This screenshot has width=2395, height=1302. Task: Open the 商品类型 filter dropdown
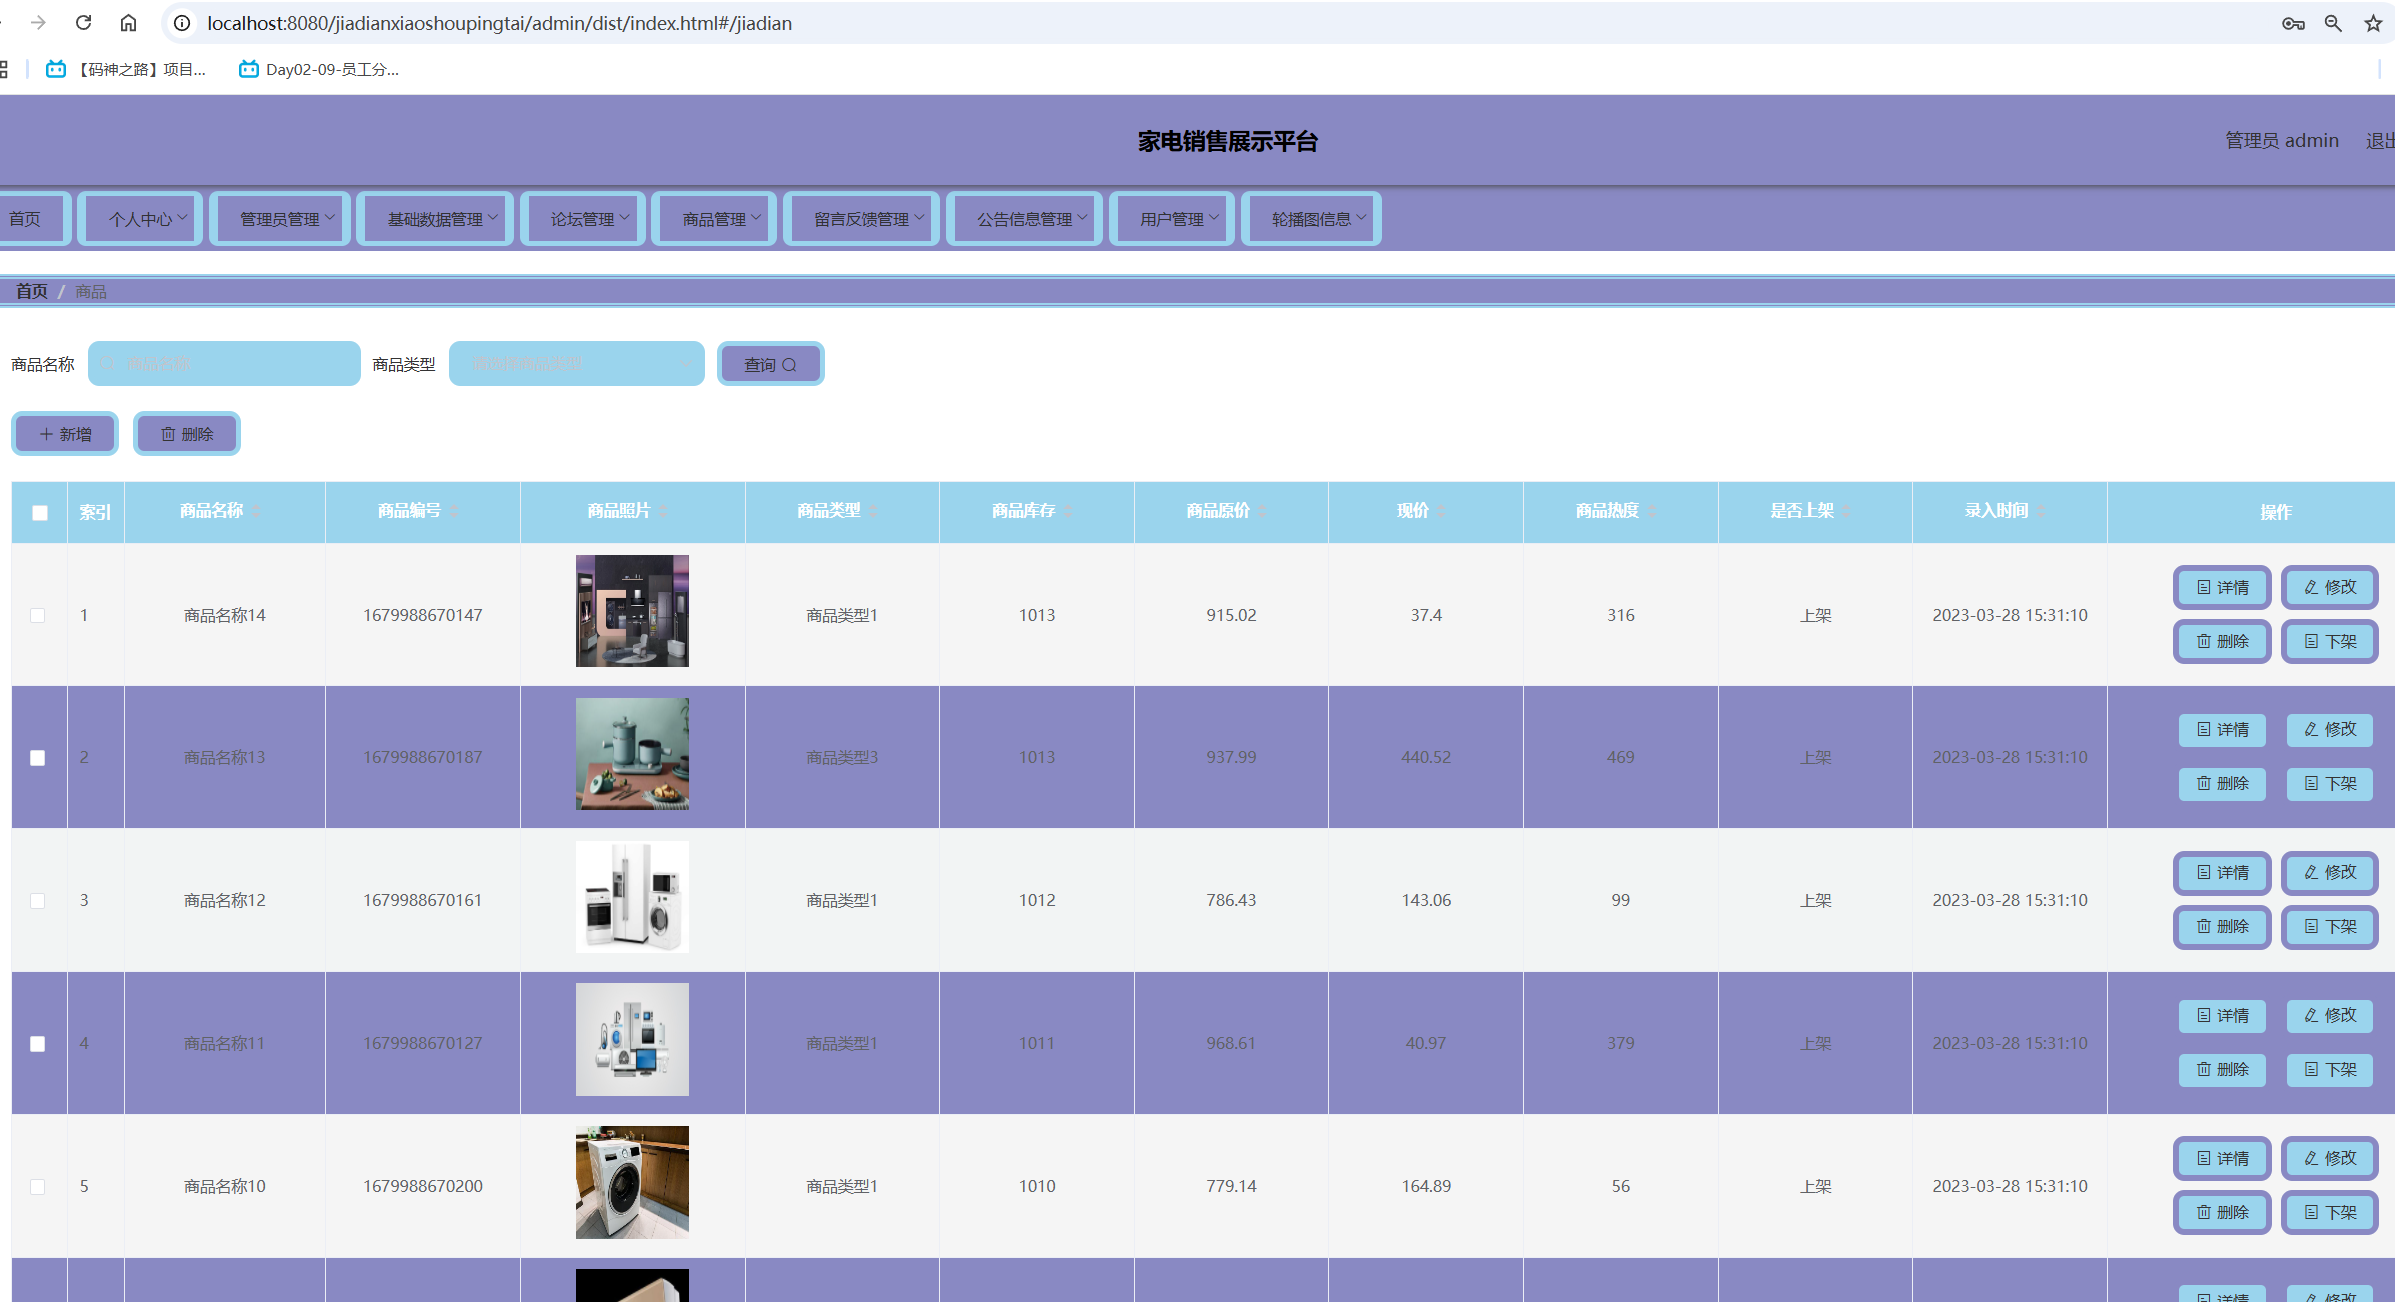[x=577, y=364]
